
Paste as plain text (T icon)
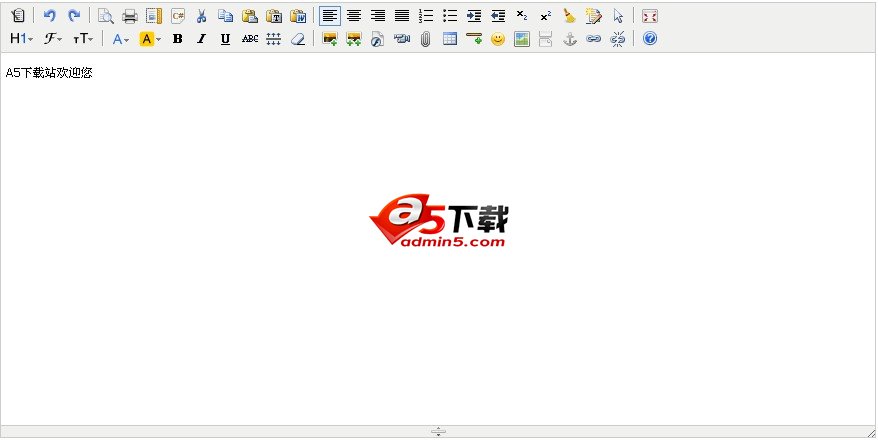point(274,16)
